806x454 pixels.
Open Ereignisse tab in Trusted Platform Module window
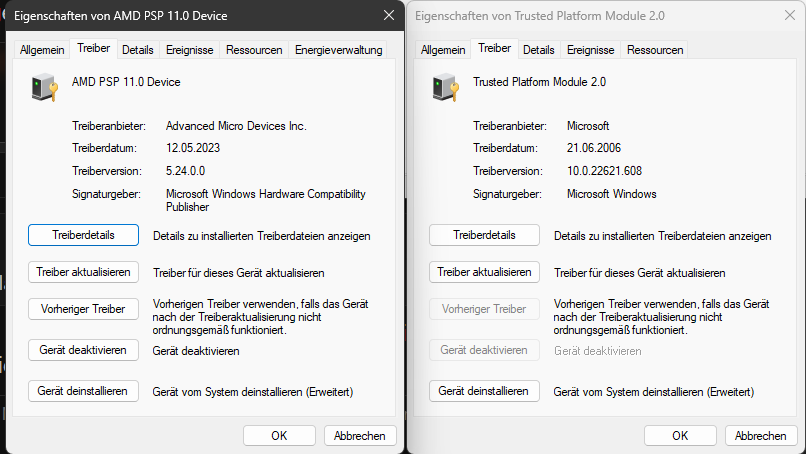pyautogui.click(x=591, y=50)
